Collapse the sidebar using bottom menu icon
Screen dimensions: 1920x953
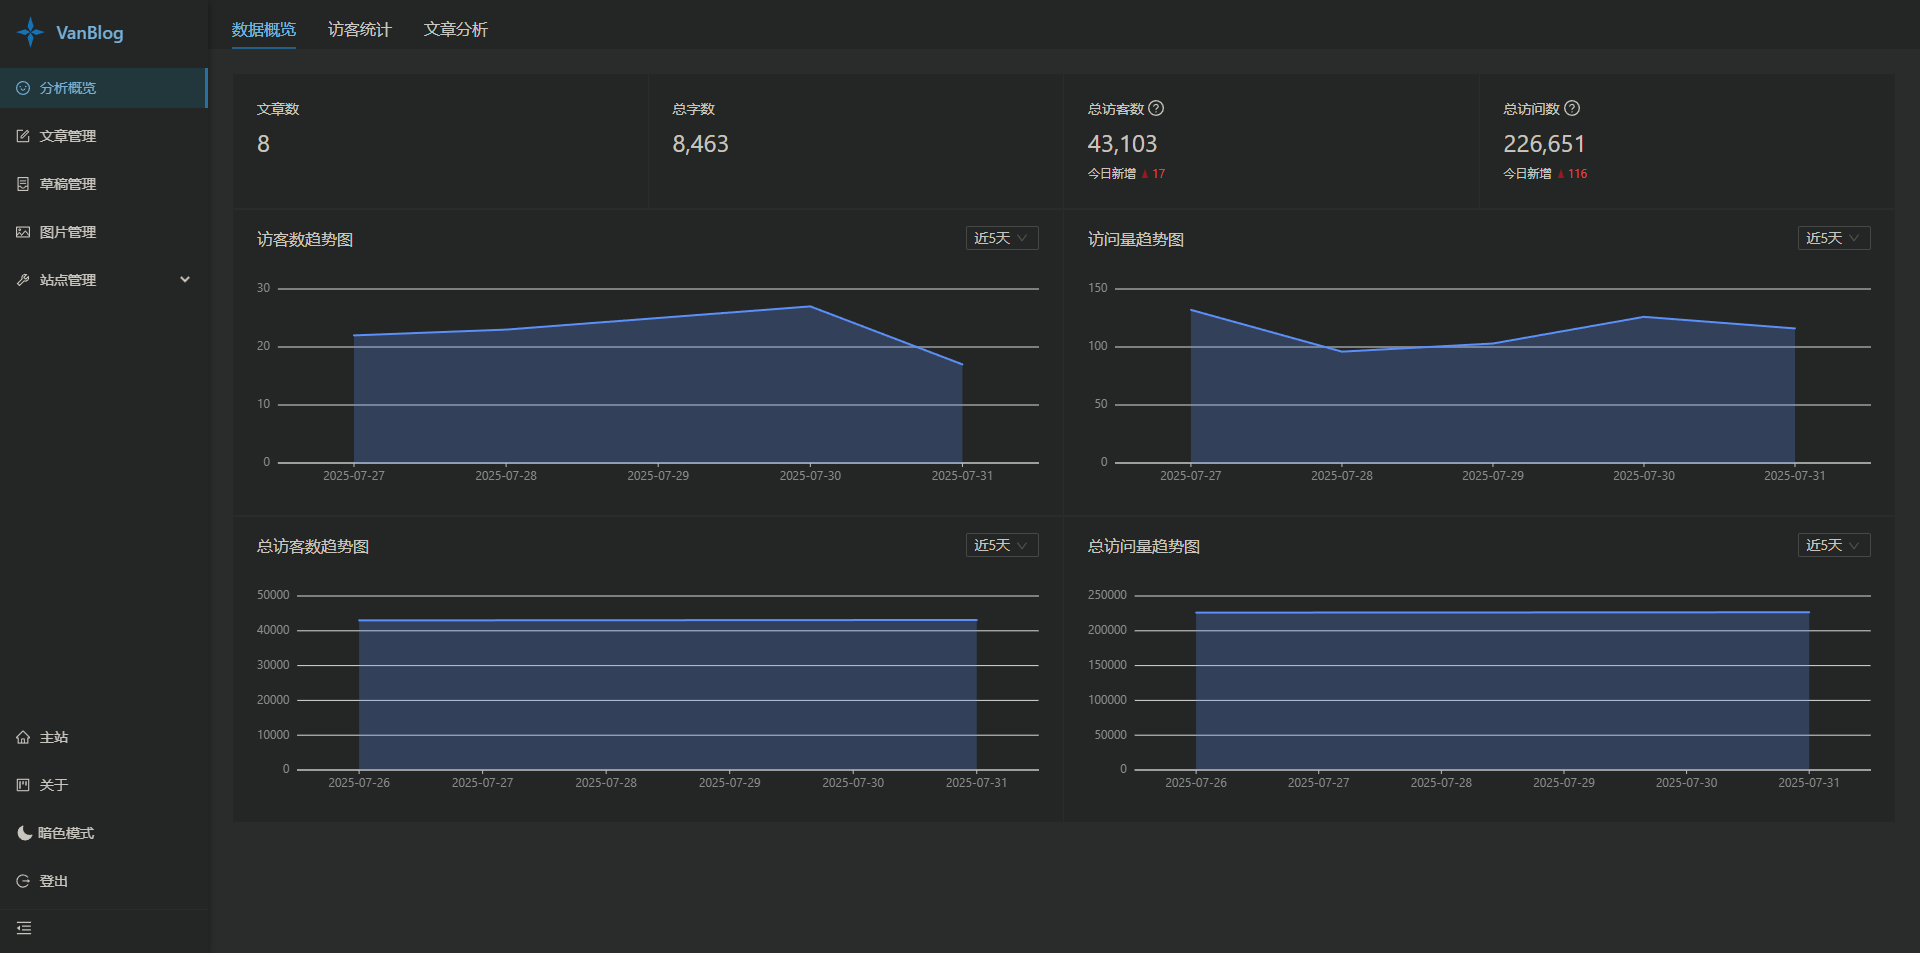point(24,928)
